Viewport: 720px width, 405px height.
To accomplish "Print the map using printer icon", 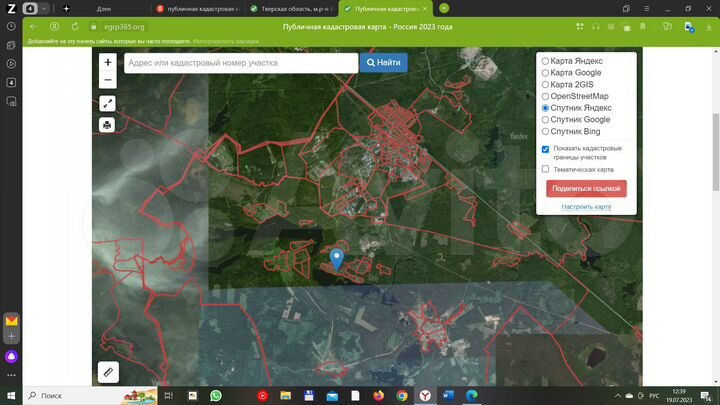I will coord(108,125).
